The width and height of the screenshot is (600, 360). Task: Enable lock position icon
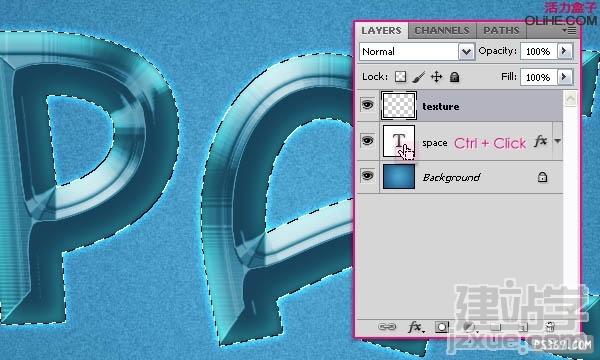(x=436, y=77)
